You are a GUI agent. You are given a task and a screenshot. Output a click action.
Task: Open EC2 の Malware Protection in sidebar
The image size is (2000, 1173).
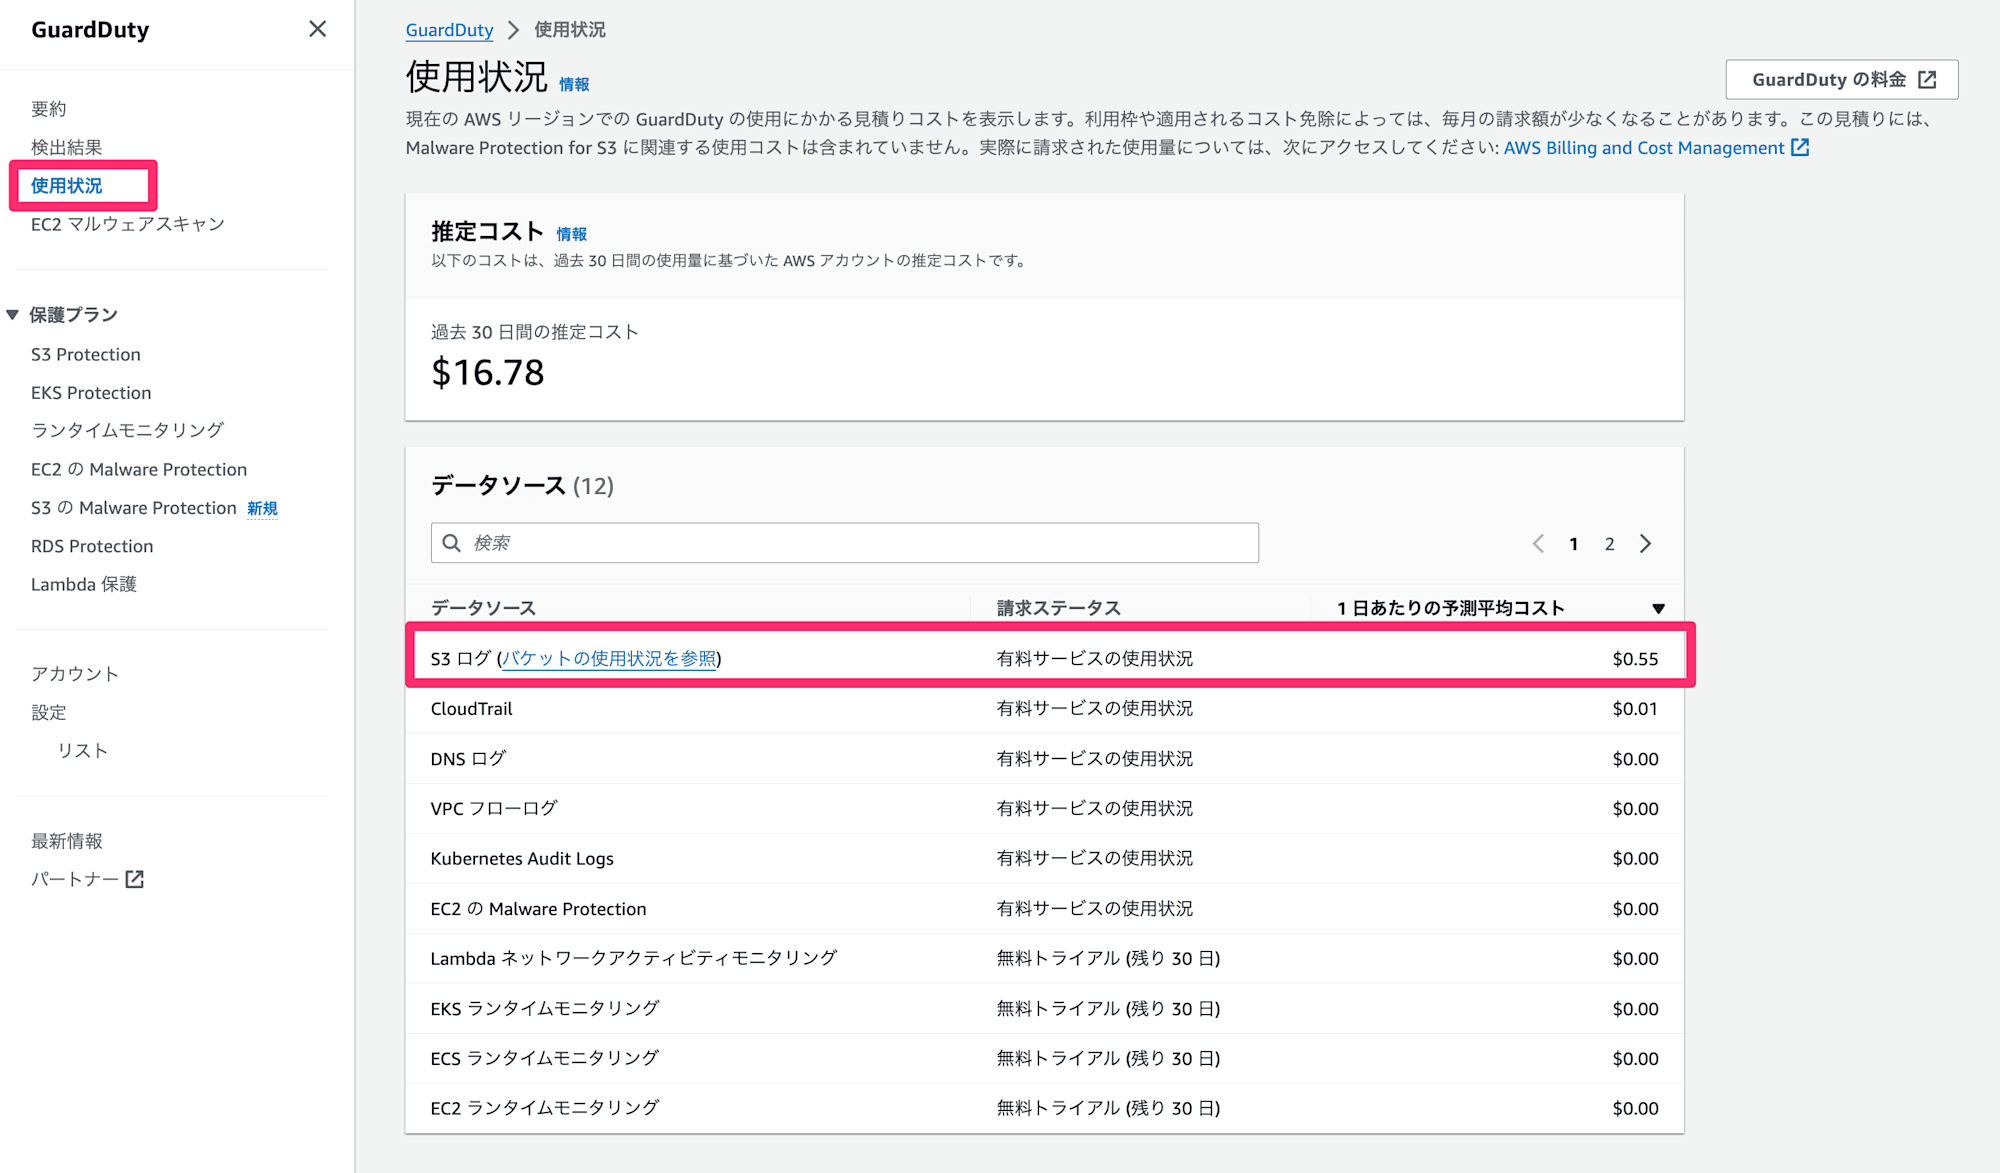[x=139, y=469]
